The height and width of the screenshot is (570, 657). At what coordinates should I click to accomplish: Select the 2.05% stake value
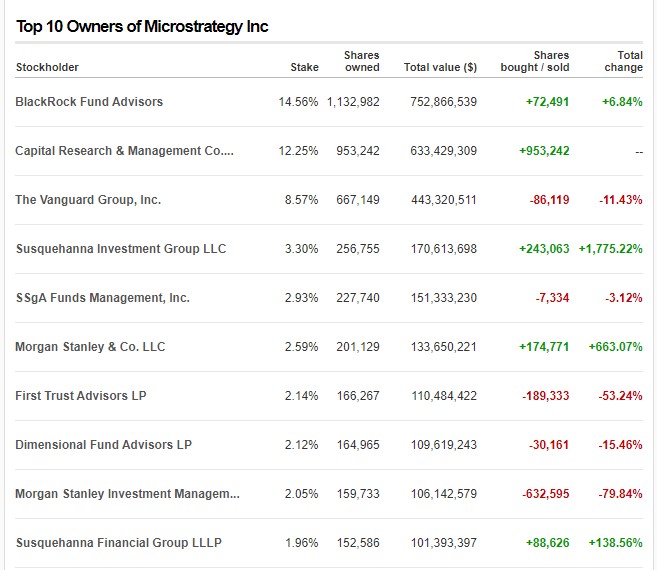pyautogui.click(x=301, y=494)
